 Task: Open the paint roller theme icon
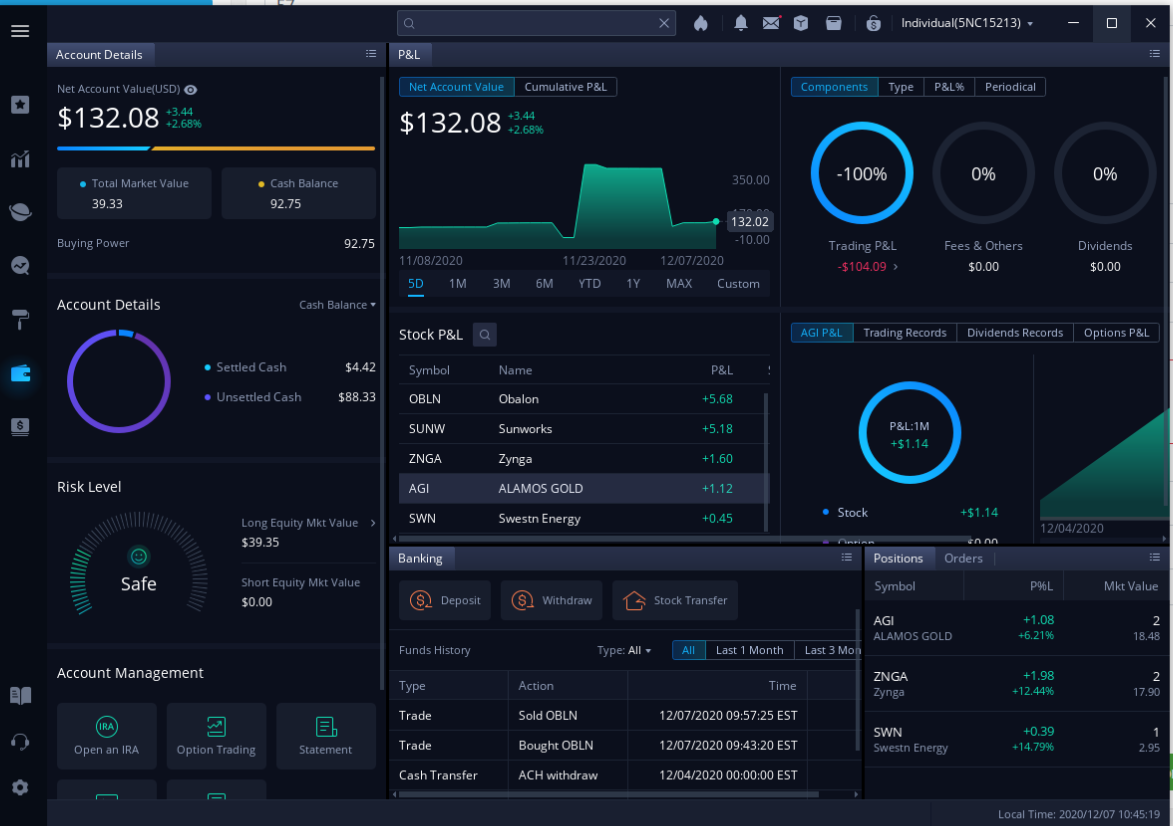coord(20,320)
